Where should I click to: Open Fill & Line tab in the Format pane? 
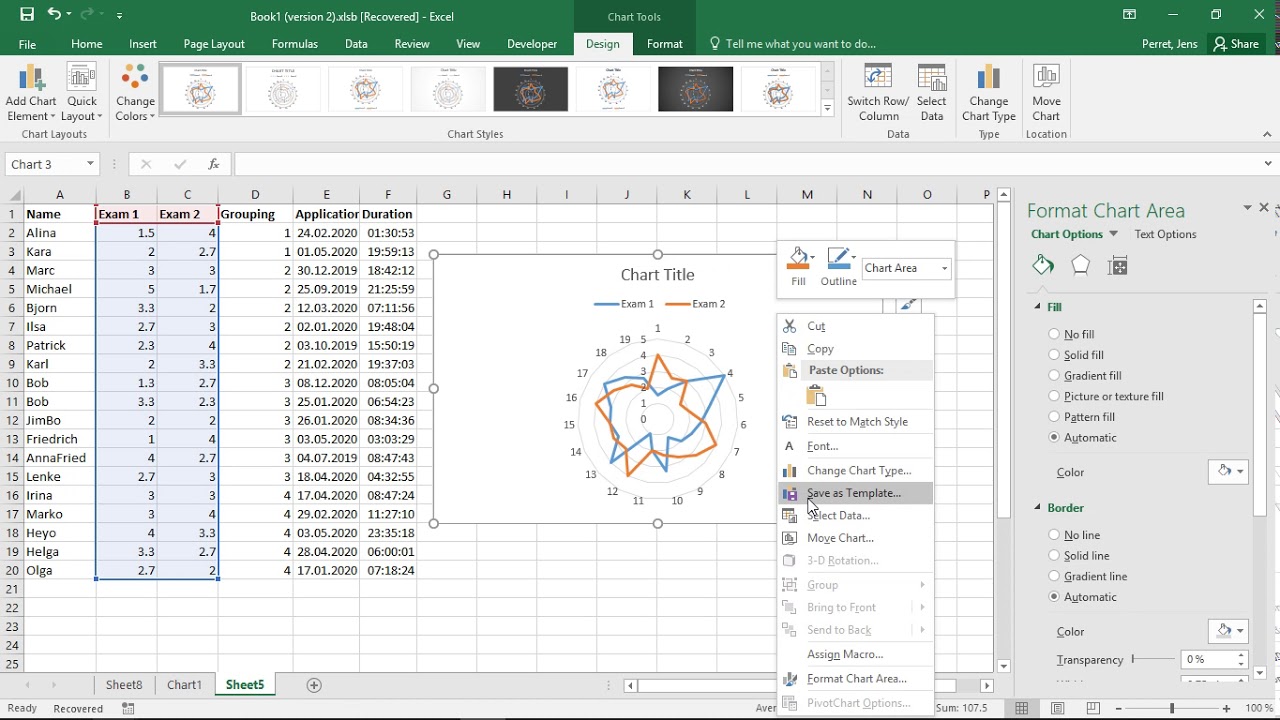click(1043, 265)
